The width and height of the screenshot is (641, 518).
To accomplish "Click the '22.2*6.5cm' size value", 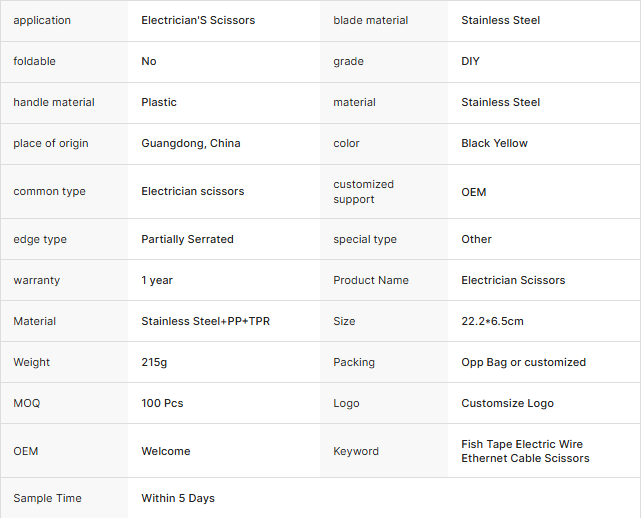I will pyautogui.click(x=493, y=321).
